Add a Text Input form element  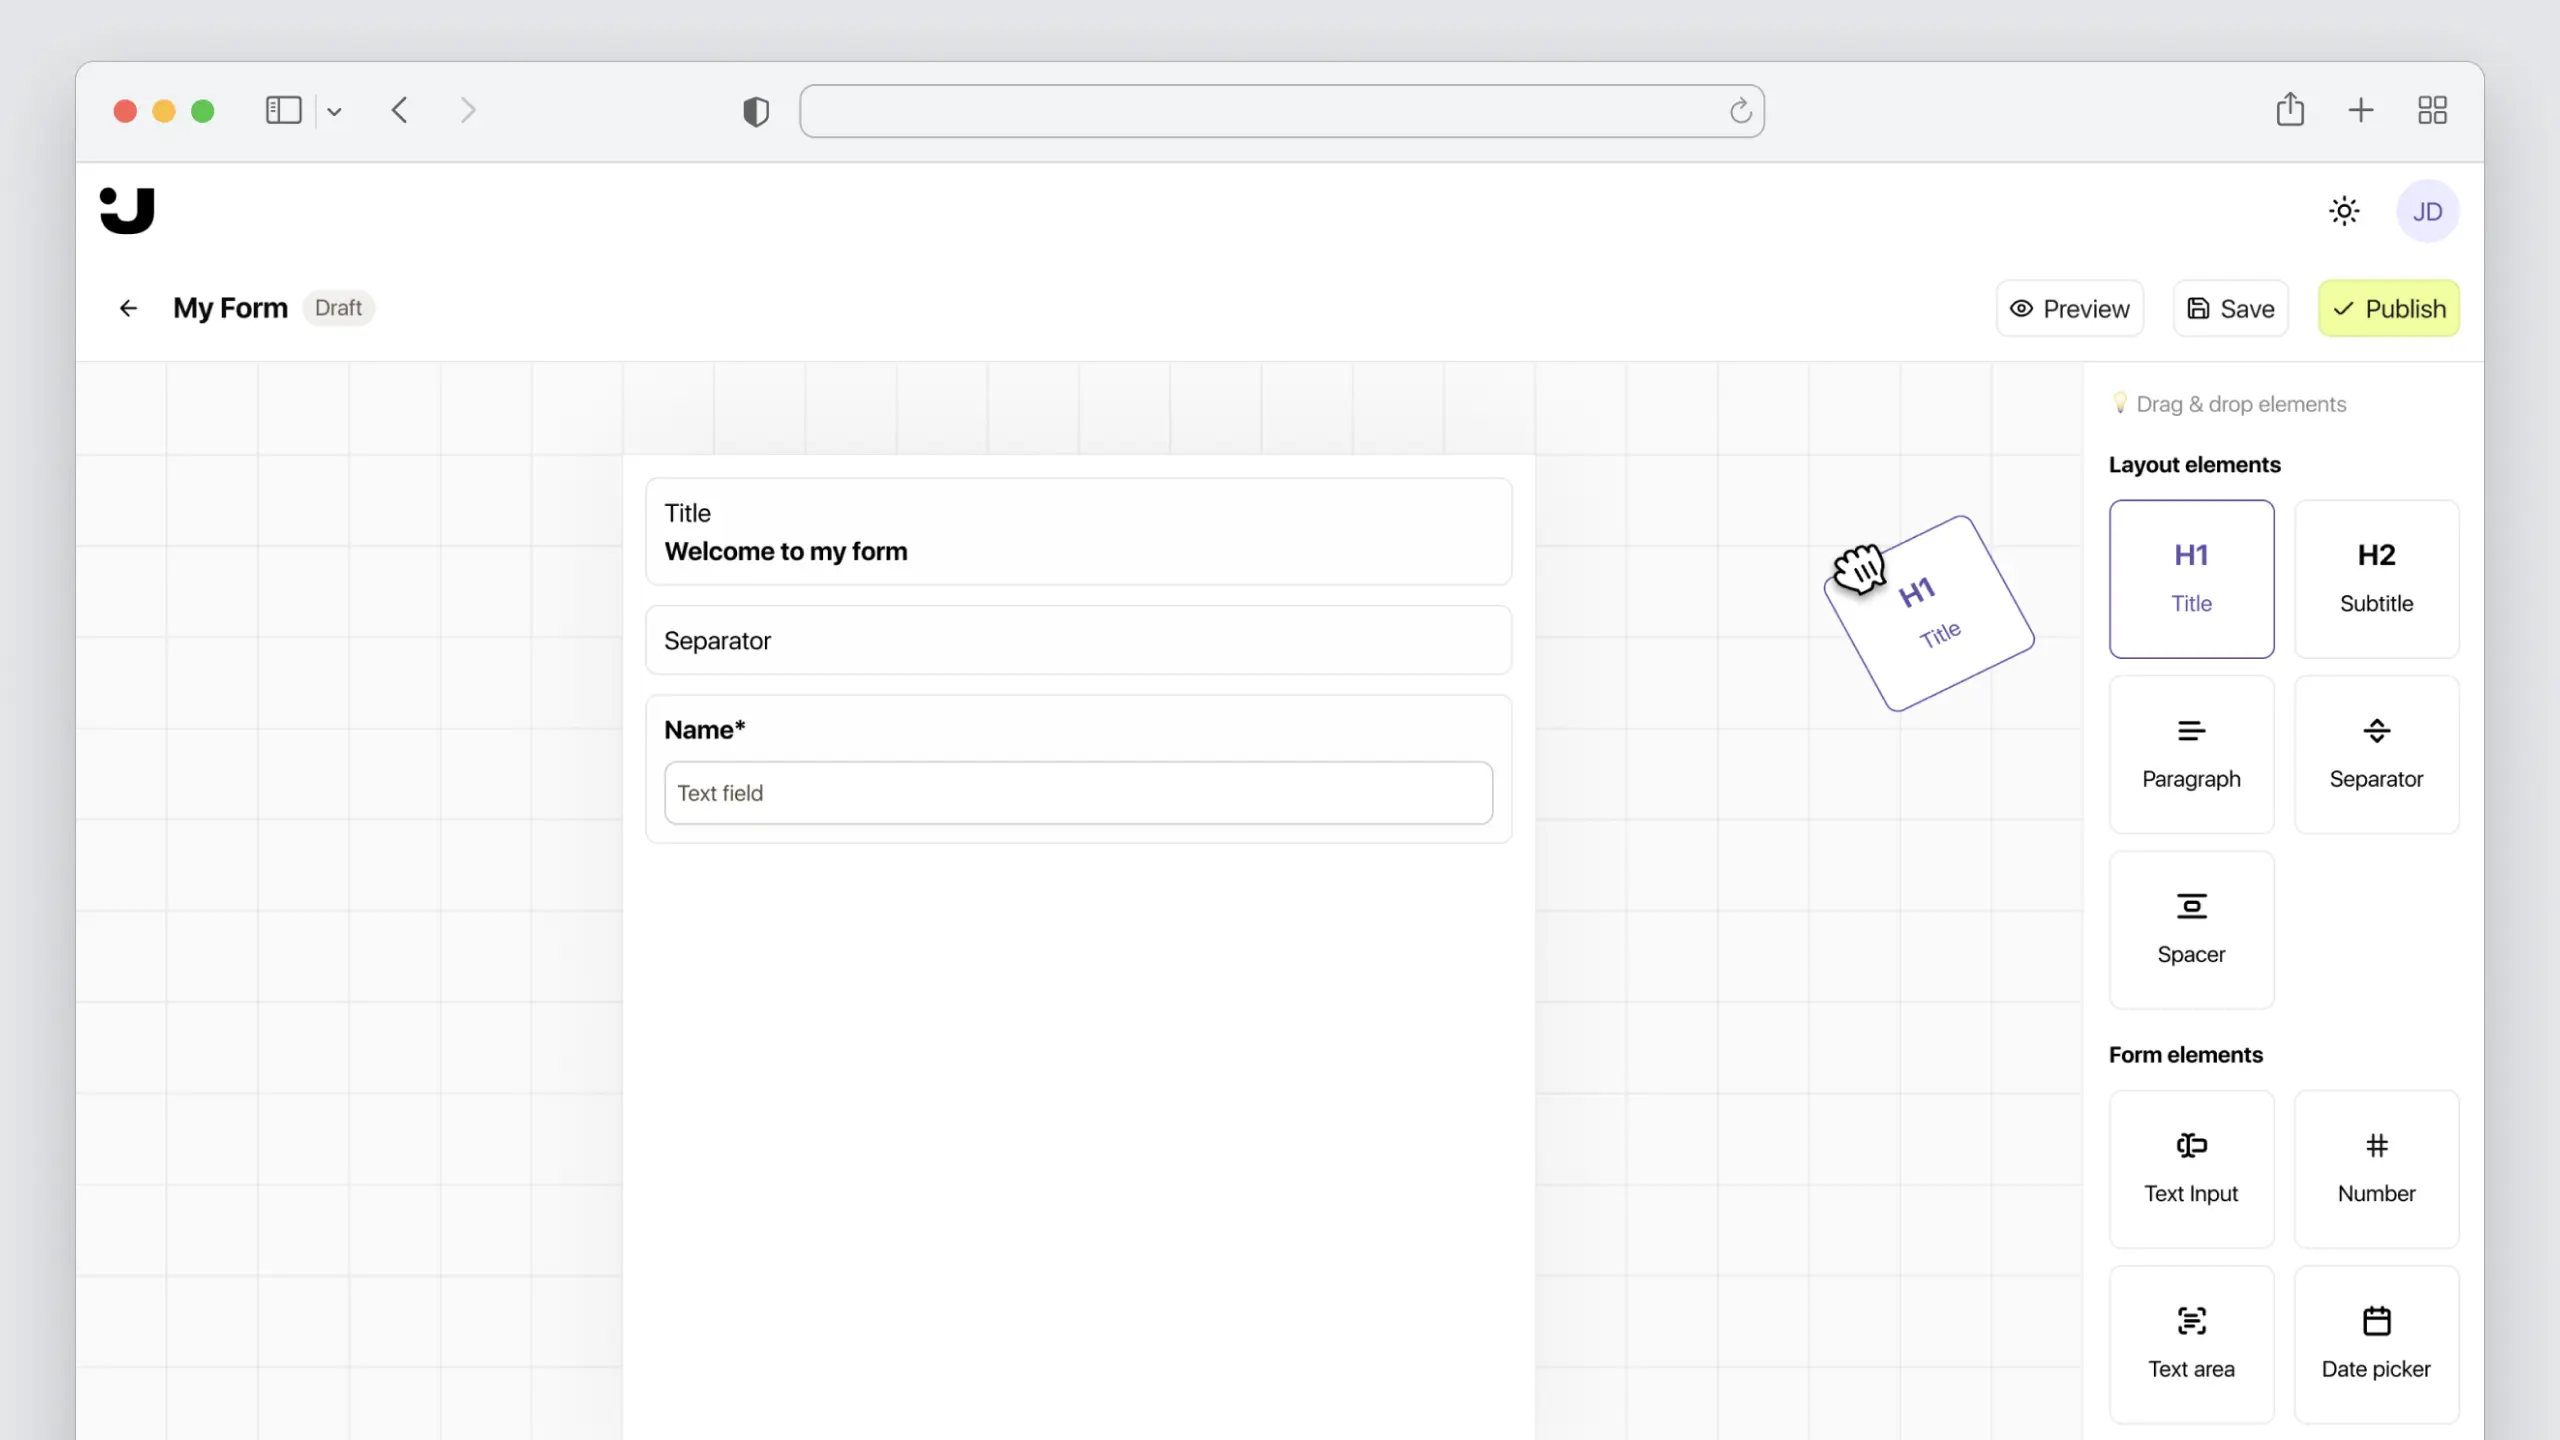click(2191, 1168)
